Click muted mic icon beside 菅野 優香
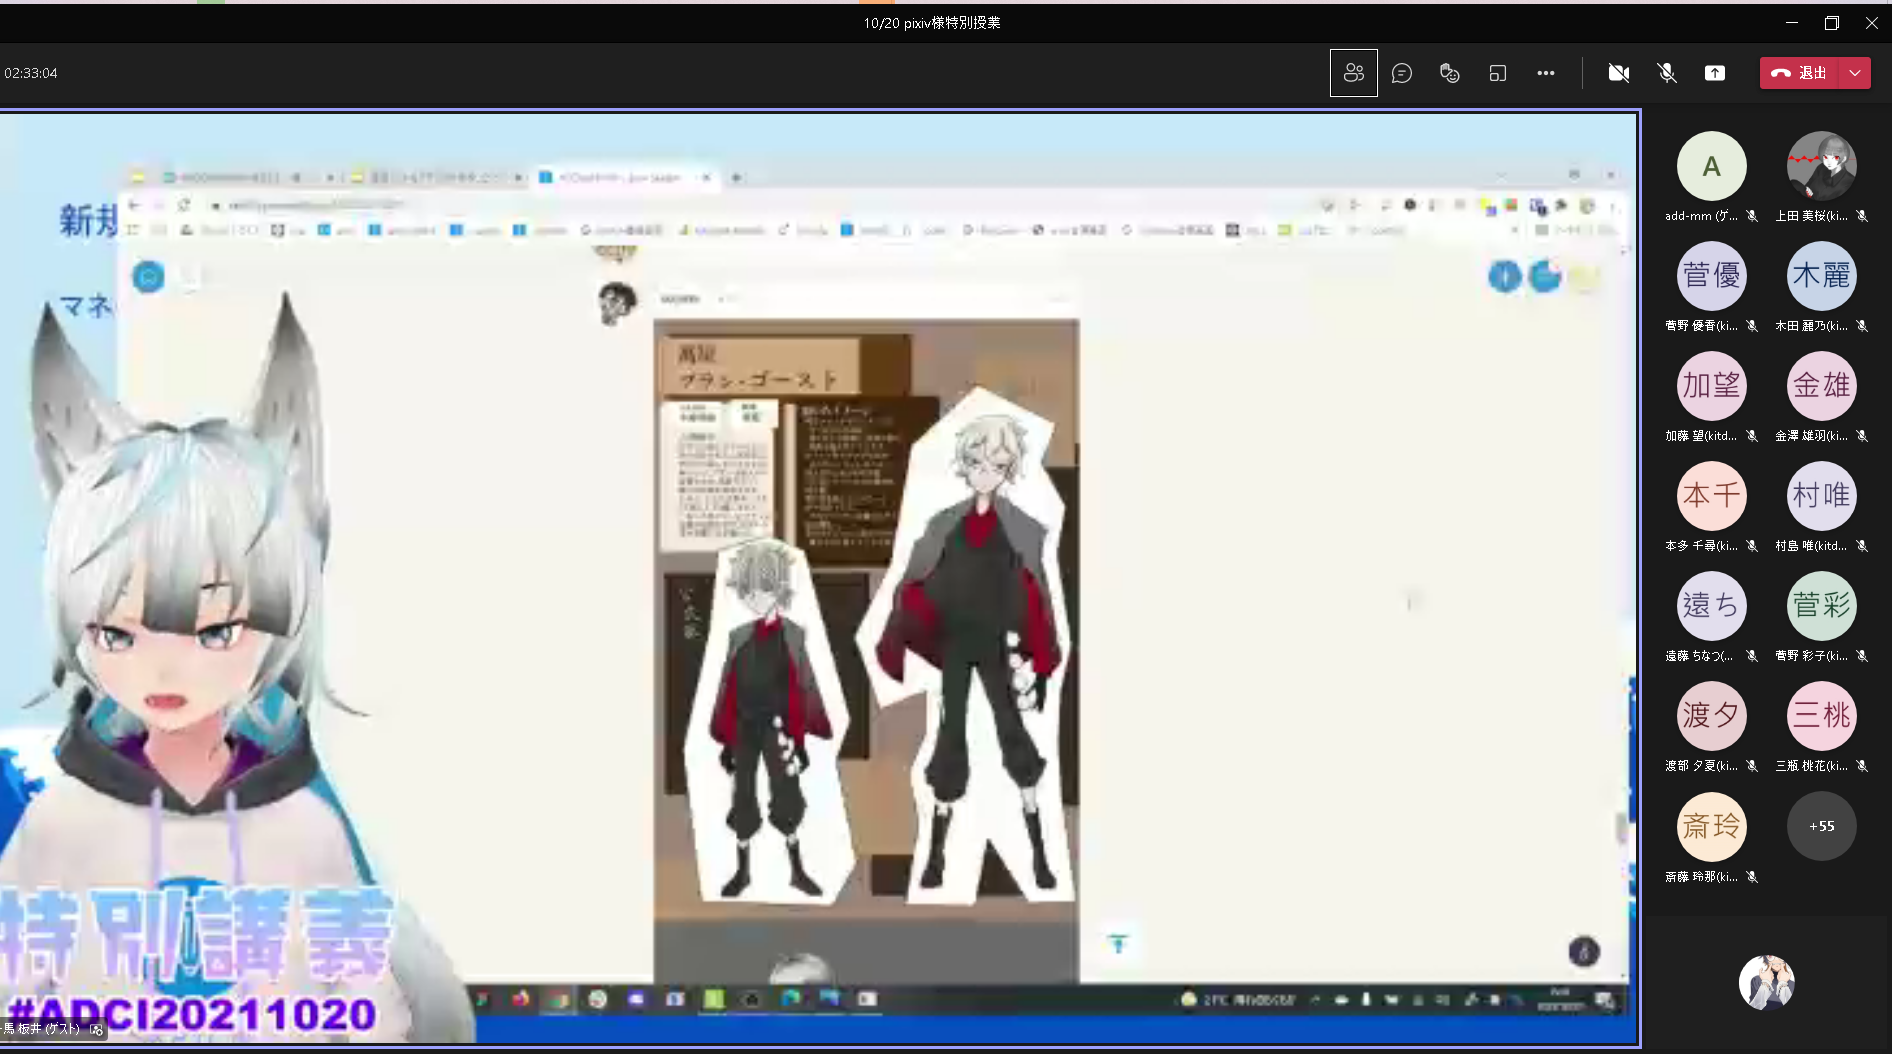 (1752, 326)
